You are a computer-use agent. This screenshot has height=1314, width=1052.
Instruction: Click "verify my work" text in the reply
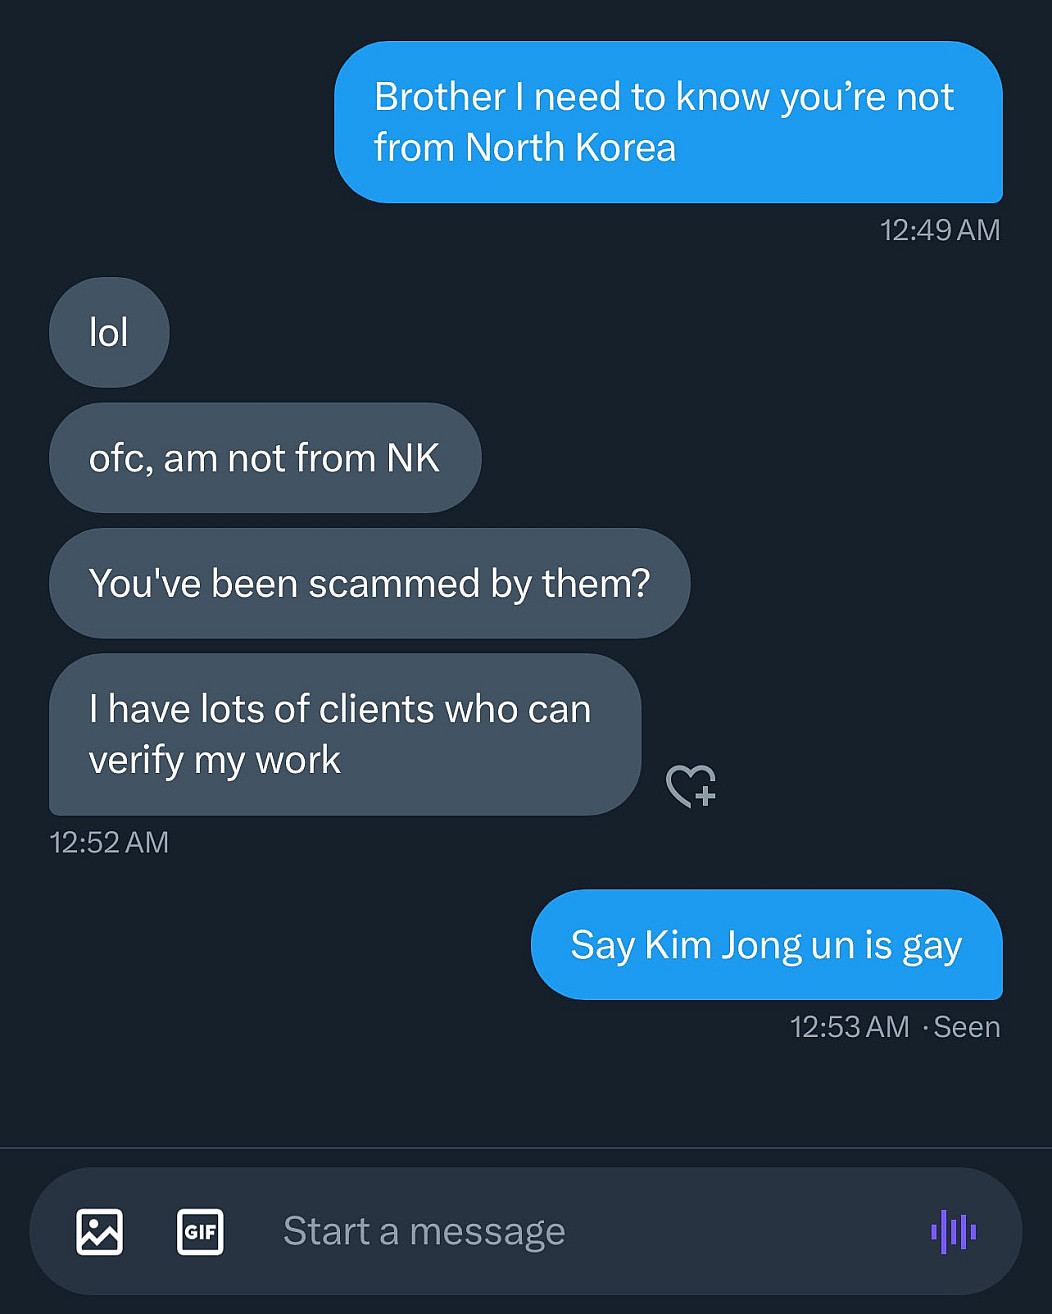coord(214,760)
